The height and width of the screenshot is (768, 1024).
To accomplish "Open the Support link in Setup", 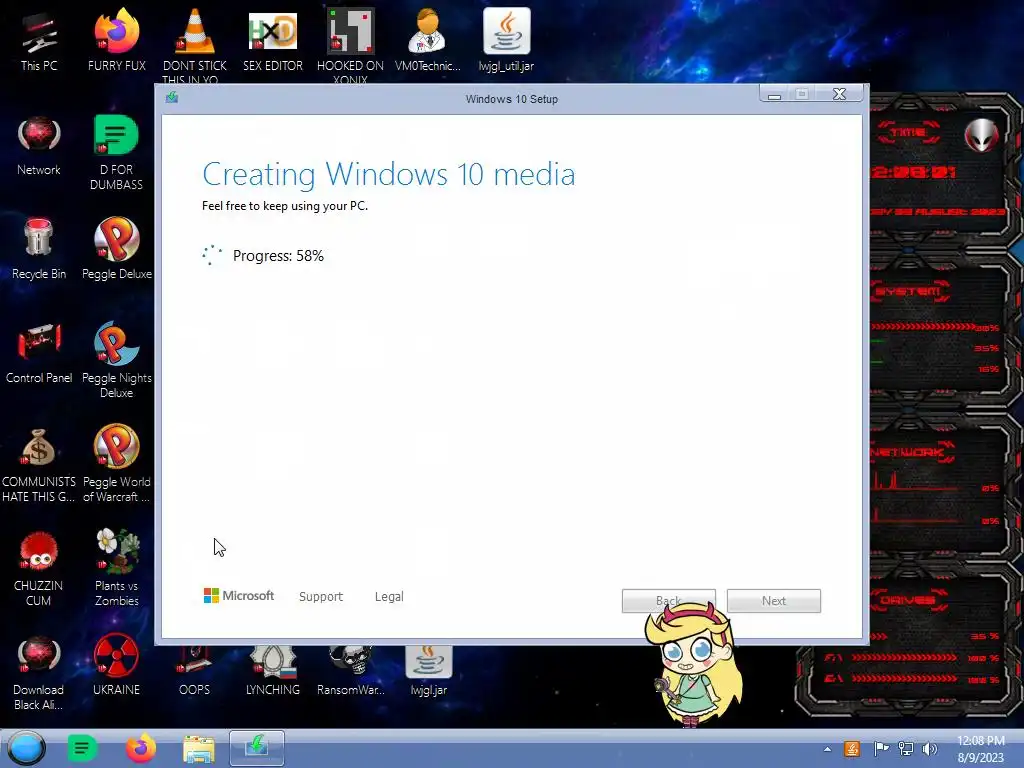I will click(321, 596).
